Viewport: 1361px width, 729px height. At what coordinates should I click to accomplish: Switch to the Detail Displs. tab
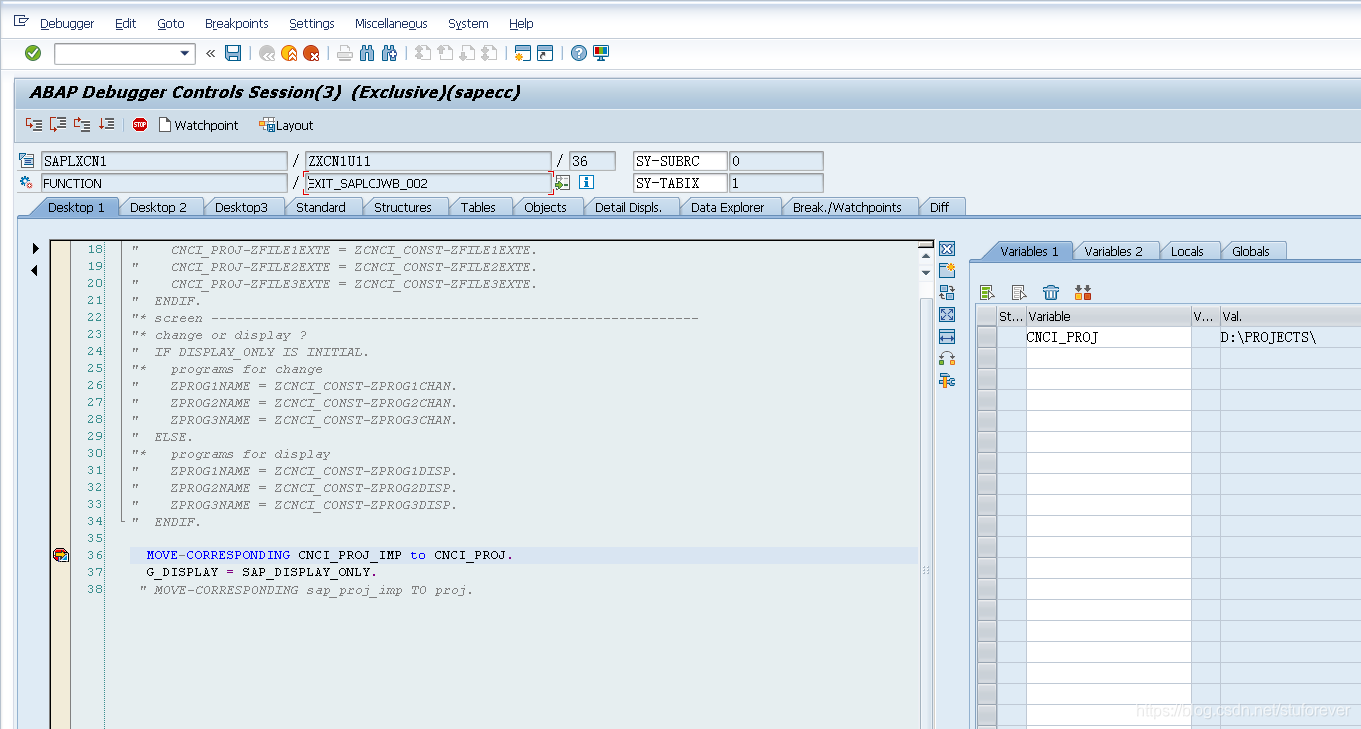click(629, 207)
